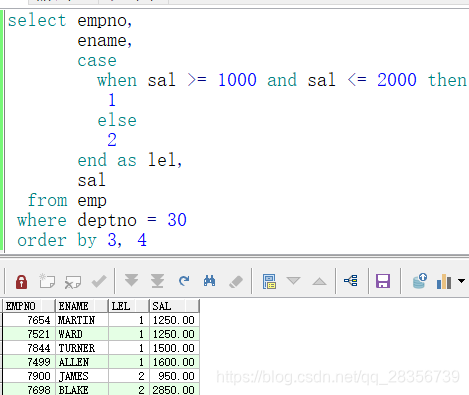
Task: Select cell with EMPNO 7521
Action: (x=29, y=334)
